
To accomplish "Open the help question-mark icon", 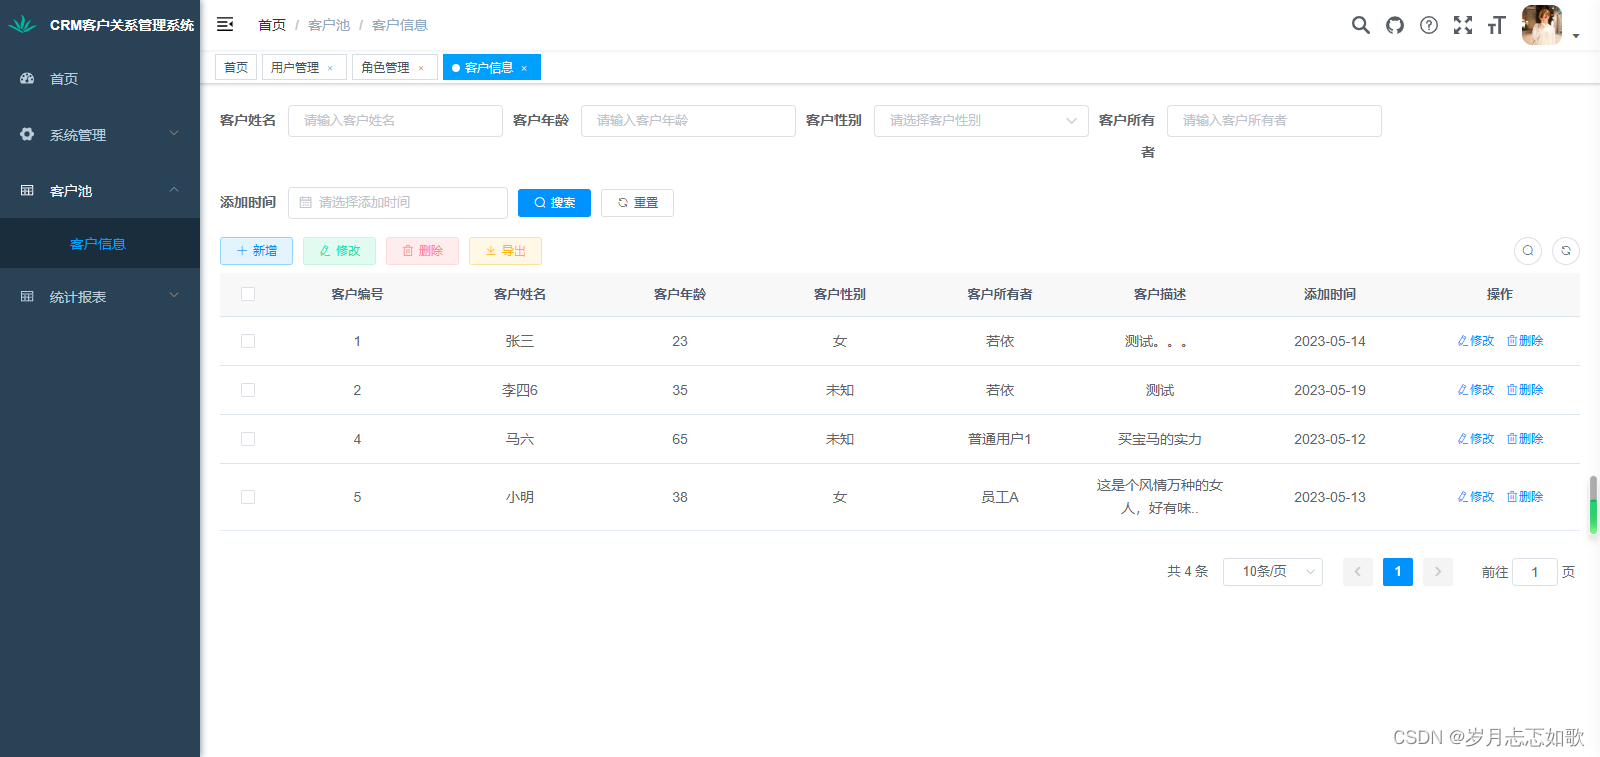I will click(x=1428, y=25).
